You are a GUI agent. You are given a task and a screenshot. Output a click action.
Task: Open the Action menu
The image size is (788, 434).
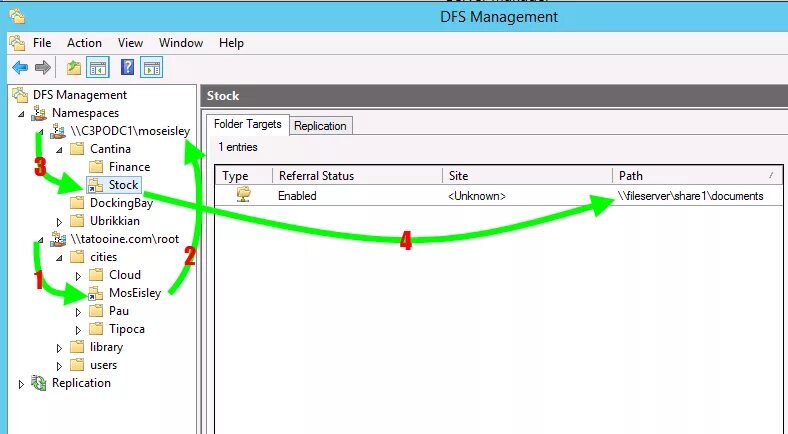coord(84,43)
